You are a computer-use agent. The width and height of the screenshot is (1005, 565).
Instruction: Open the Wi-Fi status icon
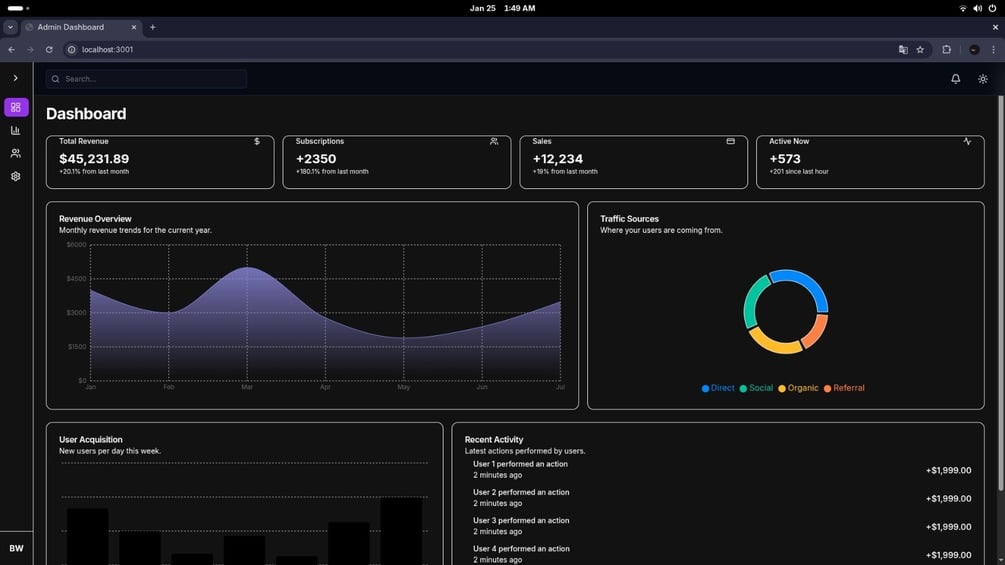tap(963, 8)
